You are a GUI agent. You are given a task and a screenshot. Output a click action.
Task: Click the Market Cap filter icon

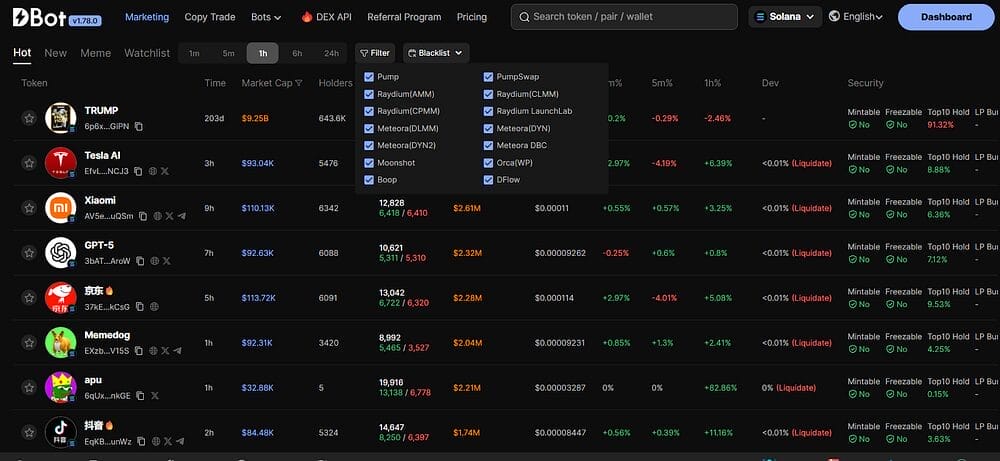[x=299, y=83]
